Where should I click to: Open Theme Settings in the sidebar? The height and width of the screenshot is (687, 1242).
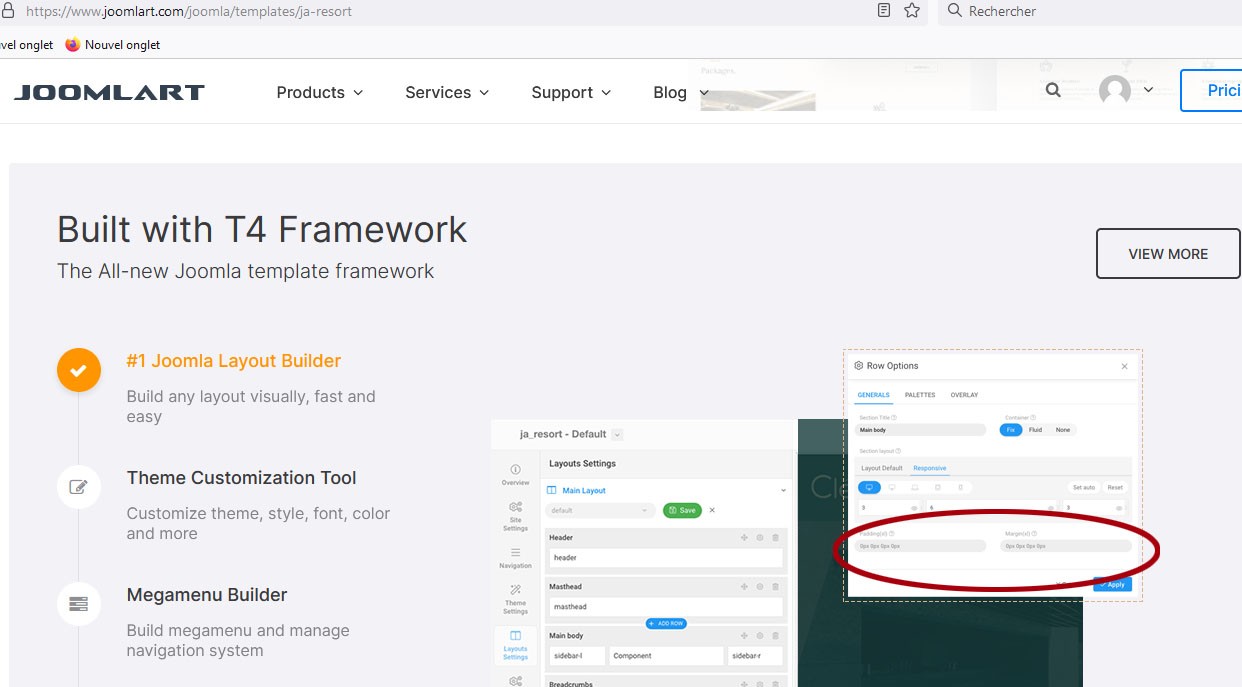[x=515, y=598]
